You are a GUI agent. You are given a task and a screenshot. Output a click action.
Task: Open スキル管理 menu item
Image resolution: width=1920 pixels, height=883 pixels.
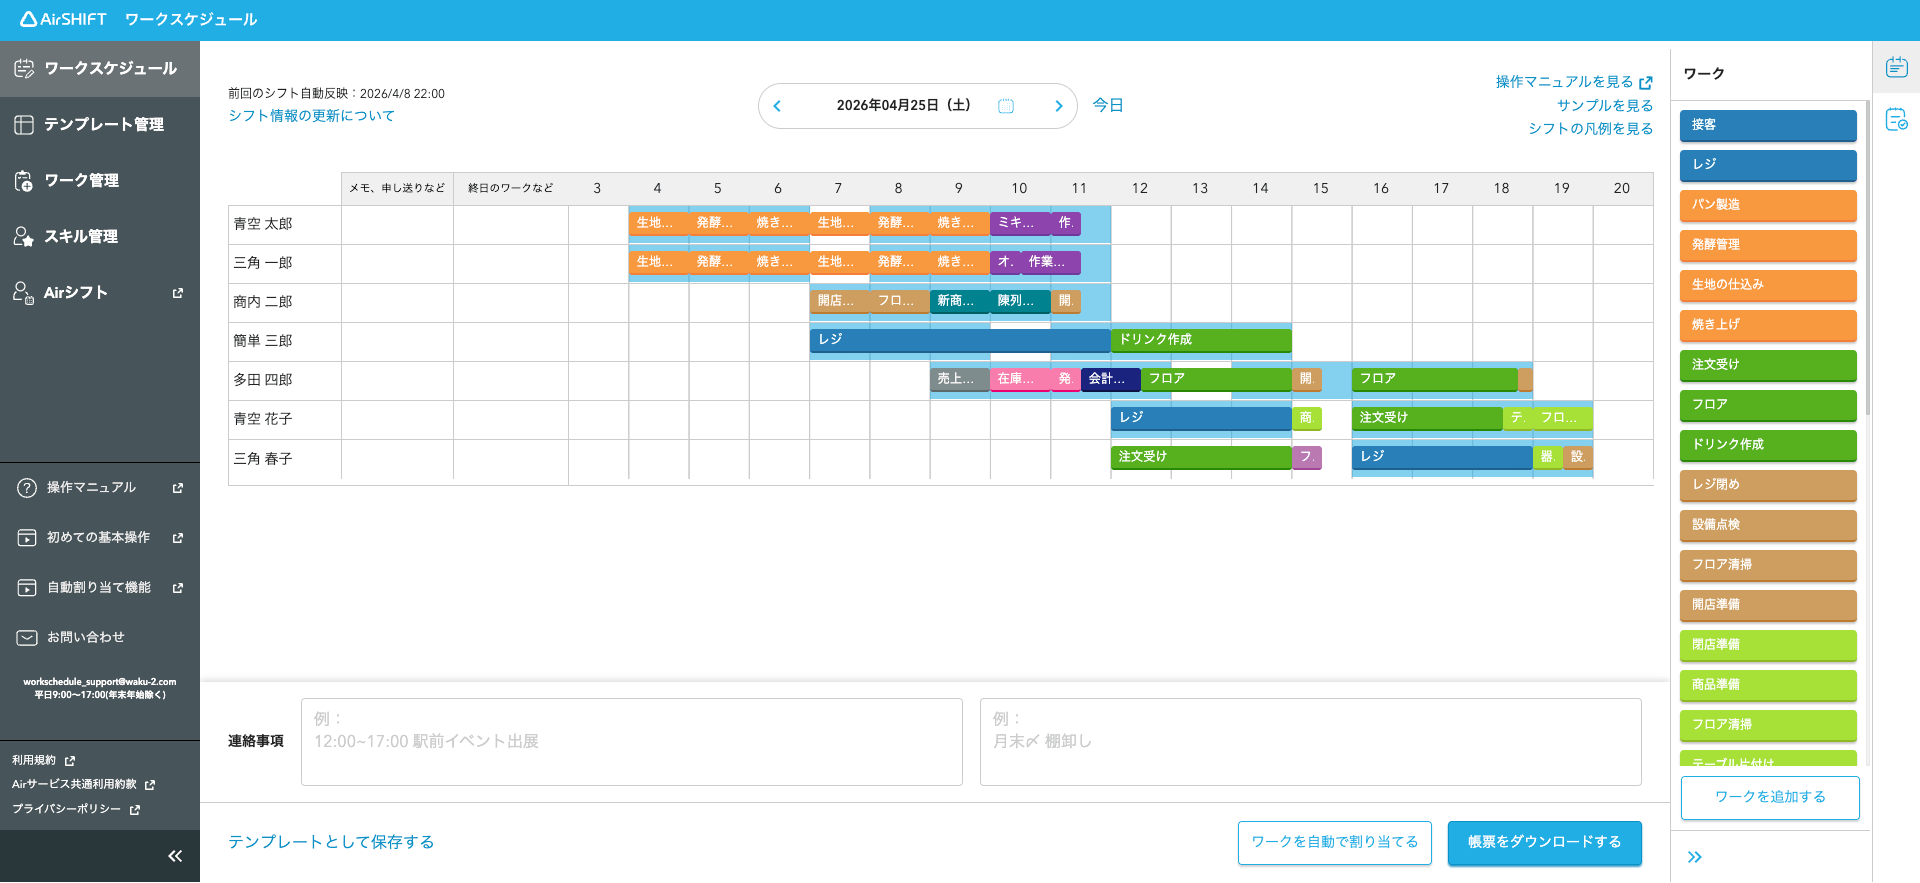pyautogui.click(x=100, y=236)
